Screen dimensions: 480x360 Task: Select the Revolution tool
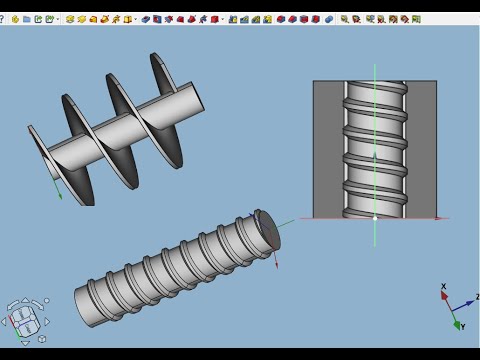81,19
